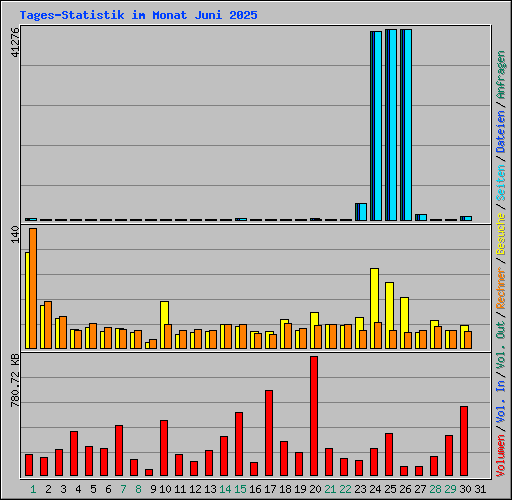Select day label 7 on the x-axis
This screenshot has width=512, height=500.
123,489
